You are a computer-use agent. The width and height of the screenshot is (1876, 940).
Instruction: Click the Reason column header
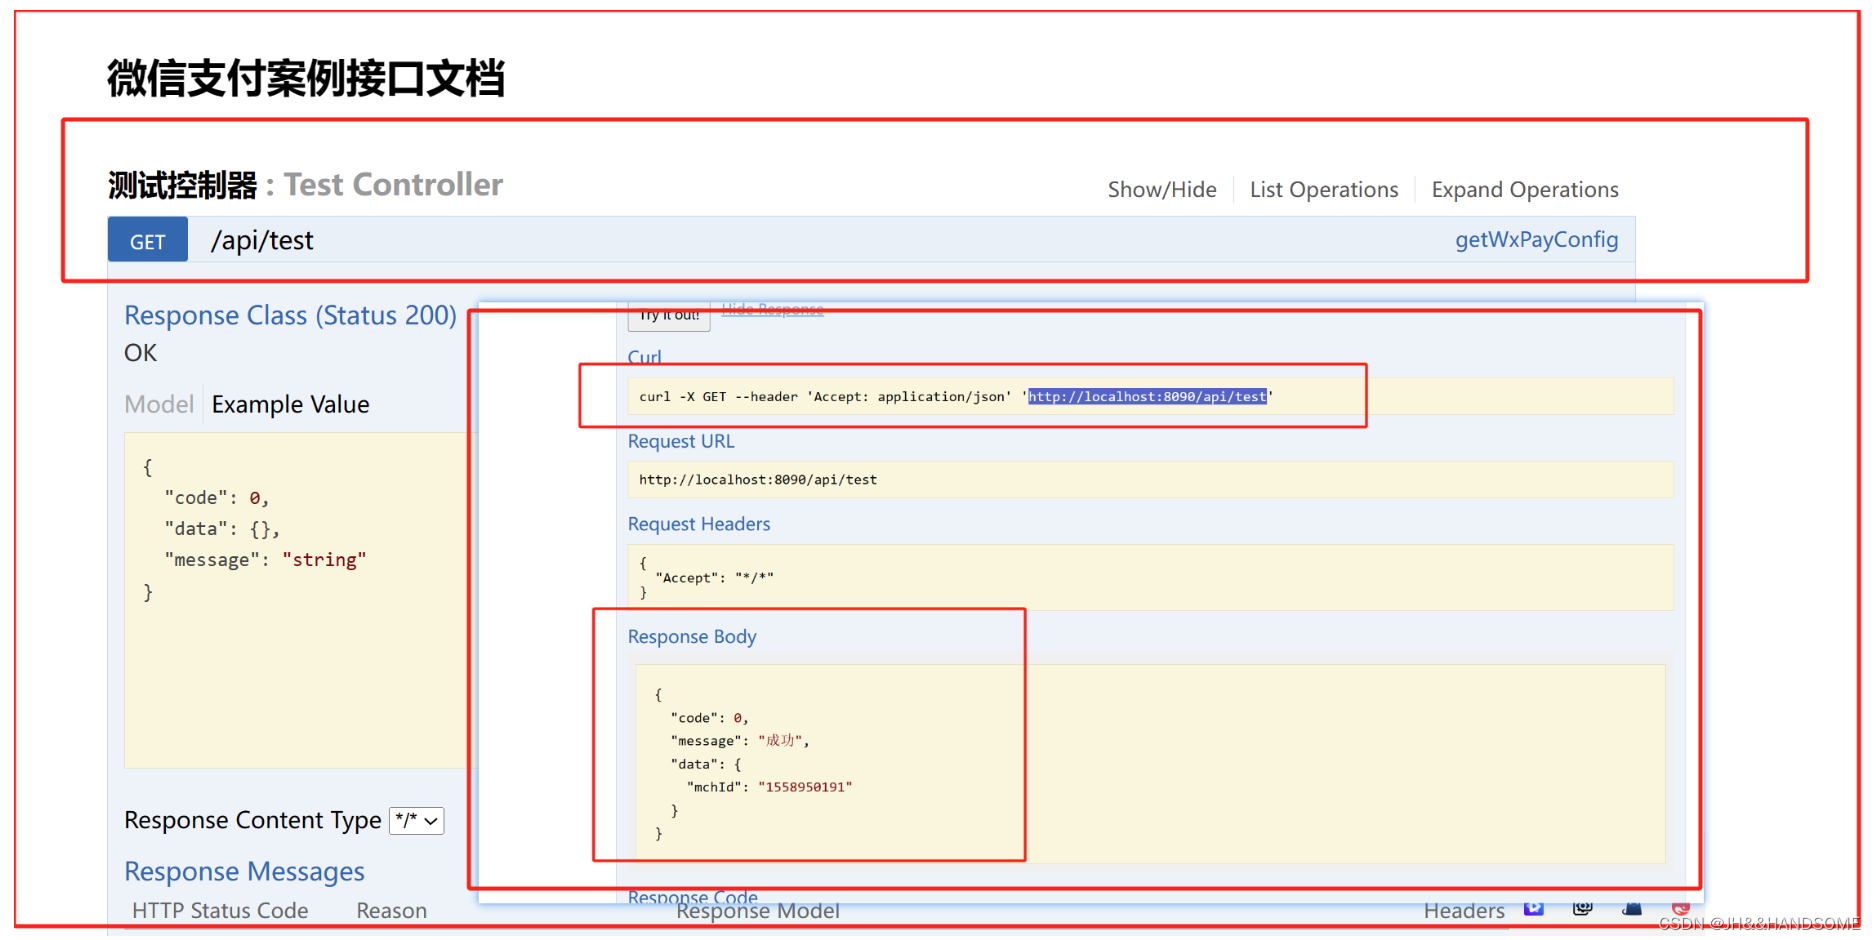point(392,911)
